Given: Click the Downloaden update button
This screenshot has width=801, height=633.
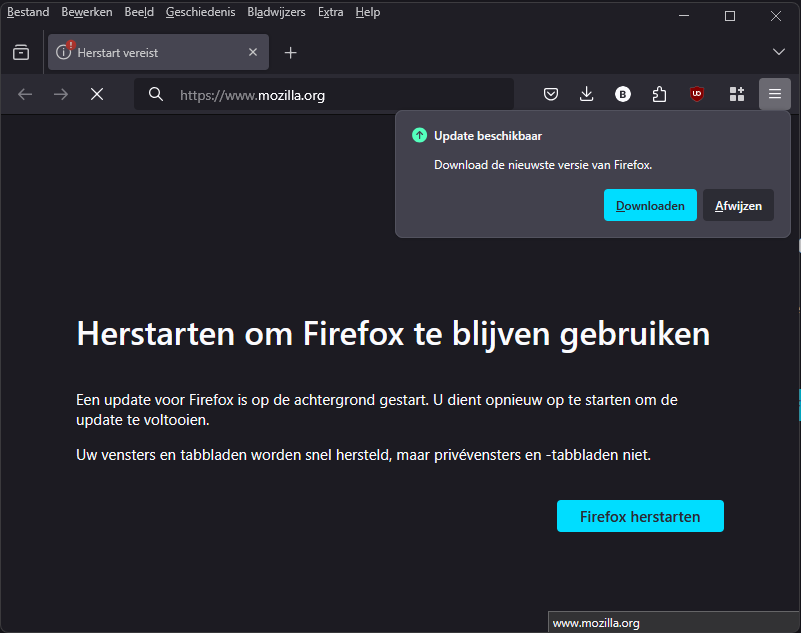Looking at the screenshot, I should pos(650,205).
